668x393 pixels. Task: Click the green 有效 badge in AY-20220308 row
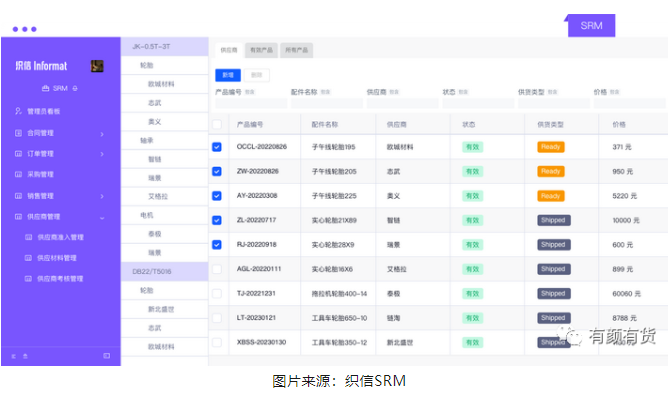pyautogui.click(x=472, y=196)
